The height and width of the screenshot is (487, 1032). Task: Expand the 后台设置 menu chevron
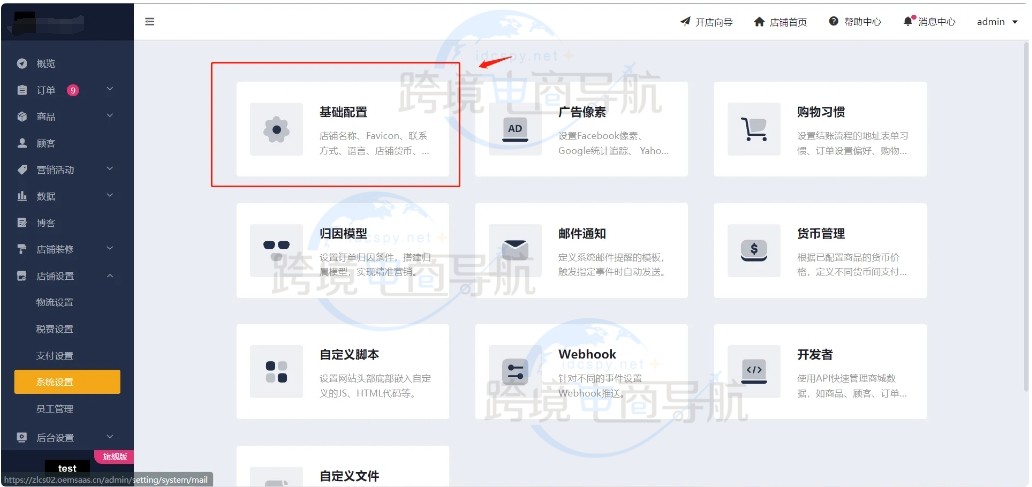[110, 436]
